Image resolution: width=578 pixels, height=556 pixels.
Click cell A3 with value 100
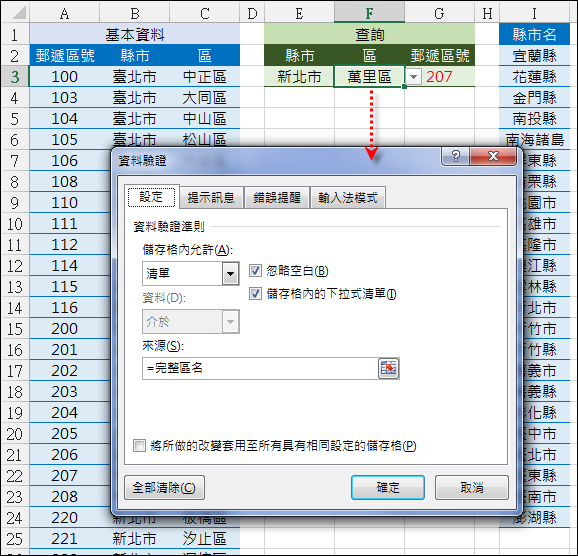[x=65, y=77]
